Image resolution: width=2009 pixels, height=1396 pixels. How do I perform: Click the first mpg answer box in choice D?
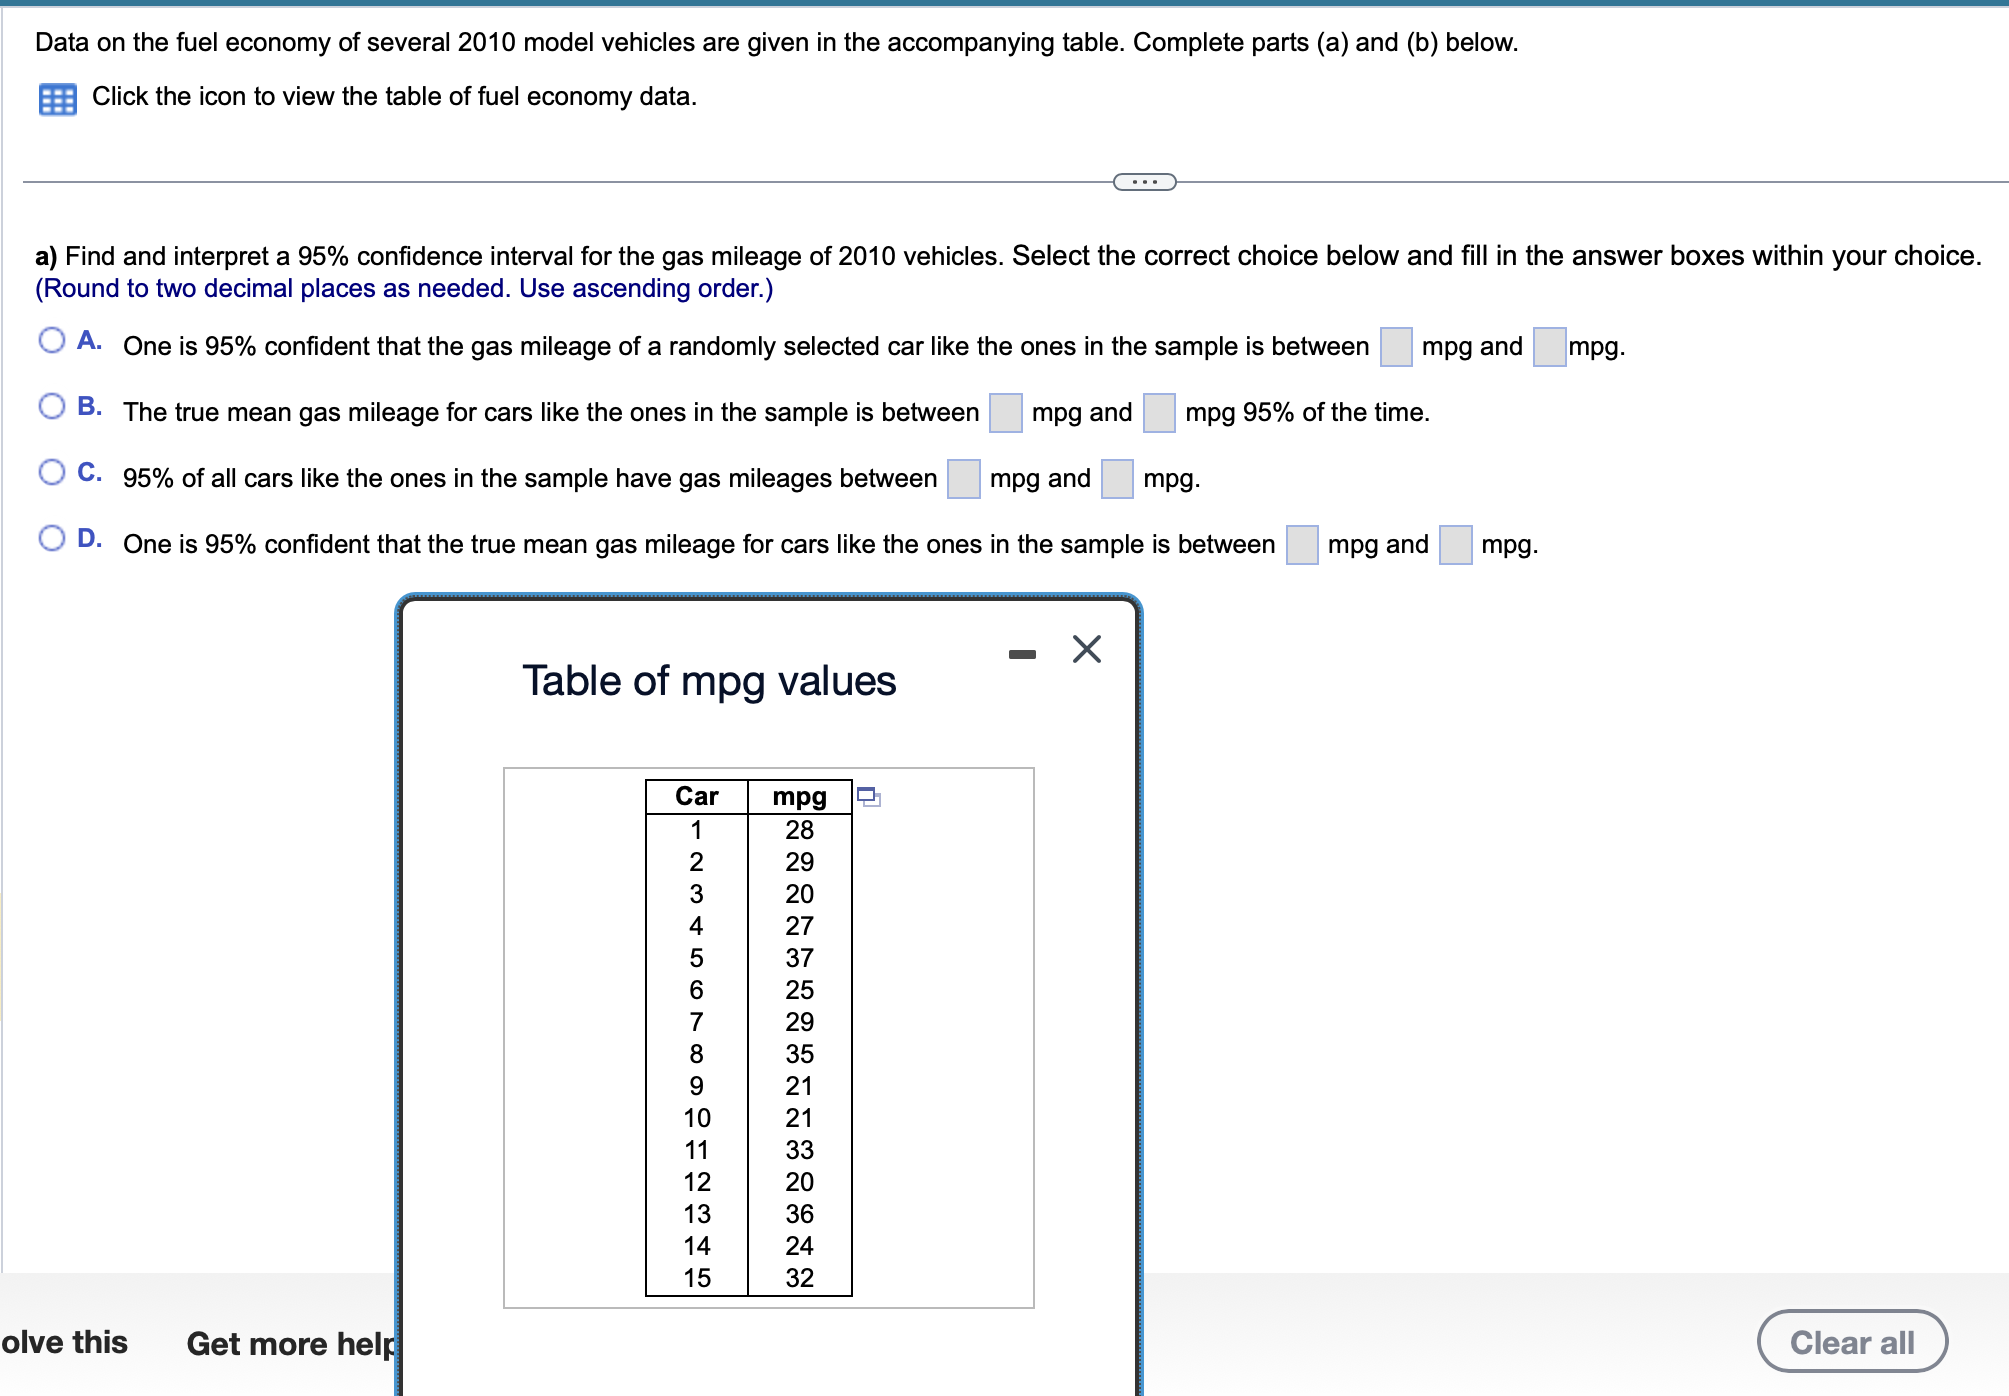coord(1301,545)
